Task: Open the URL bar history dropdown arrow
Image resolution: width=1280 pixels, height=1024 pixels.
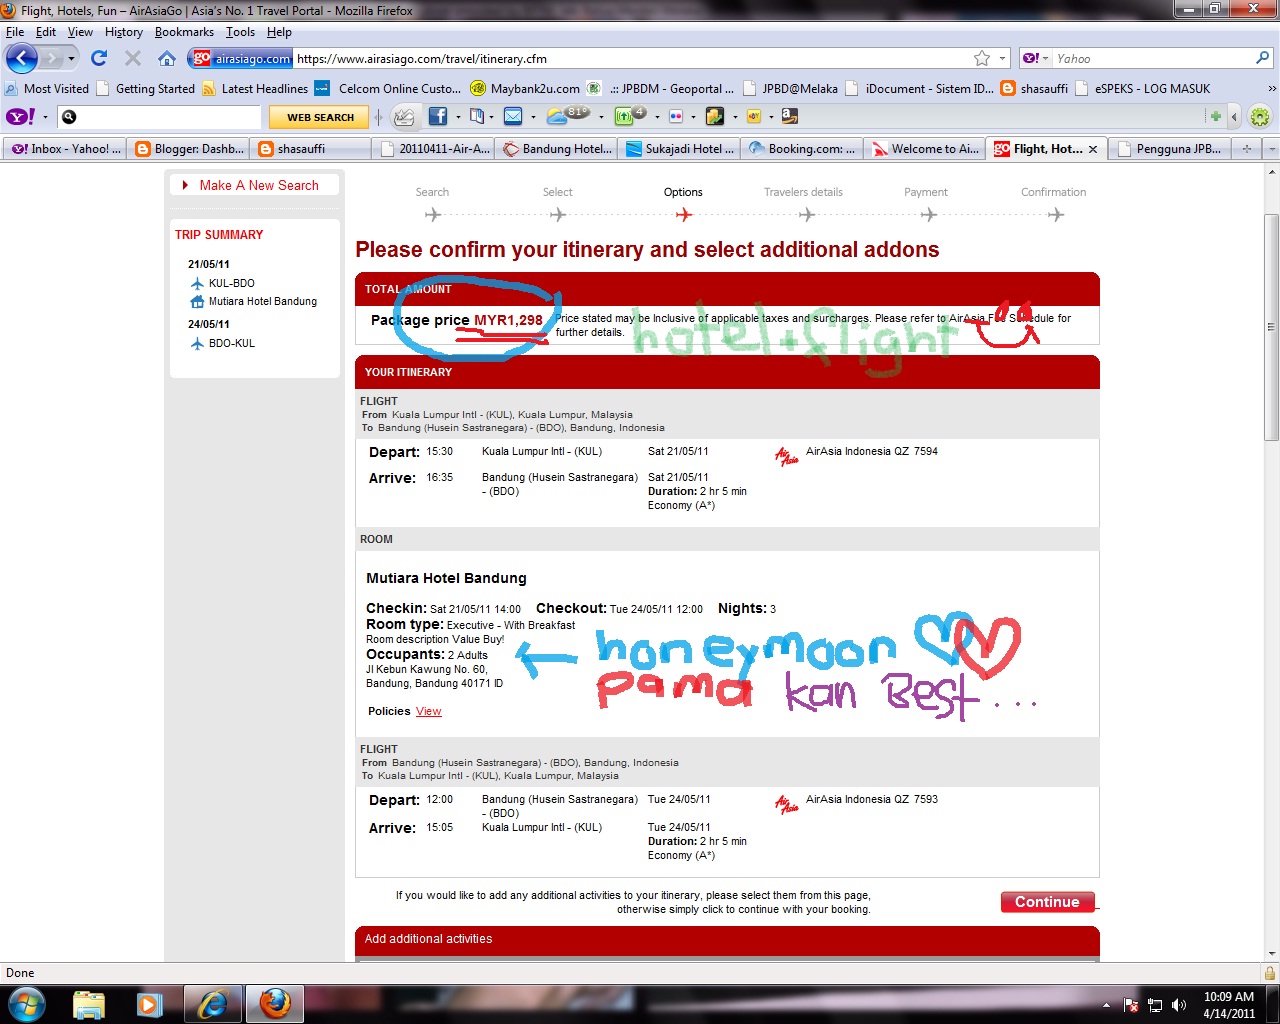Action: 1002,58
